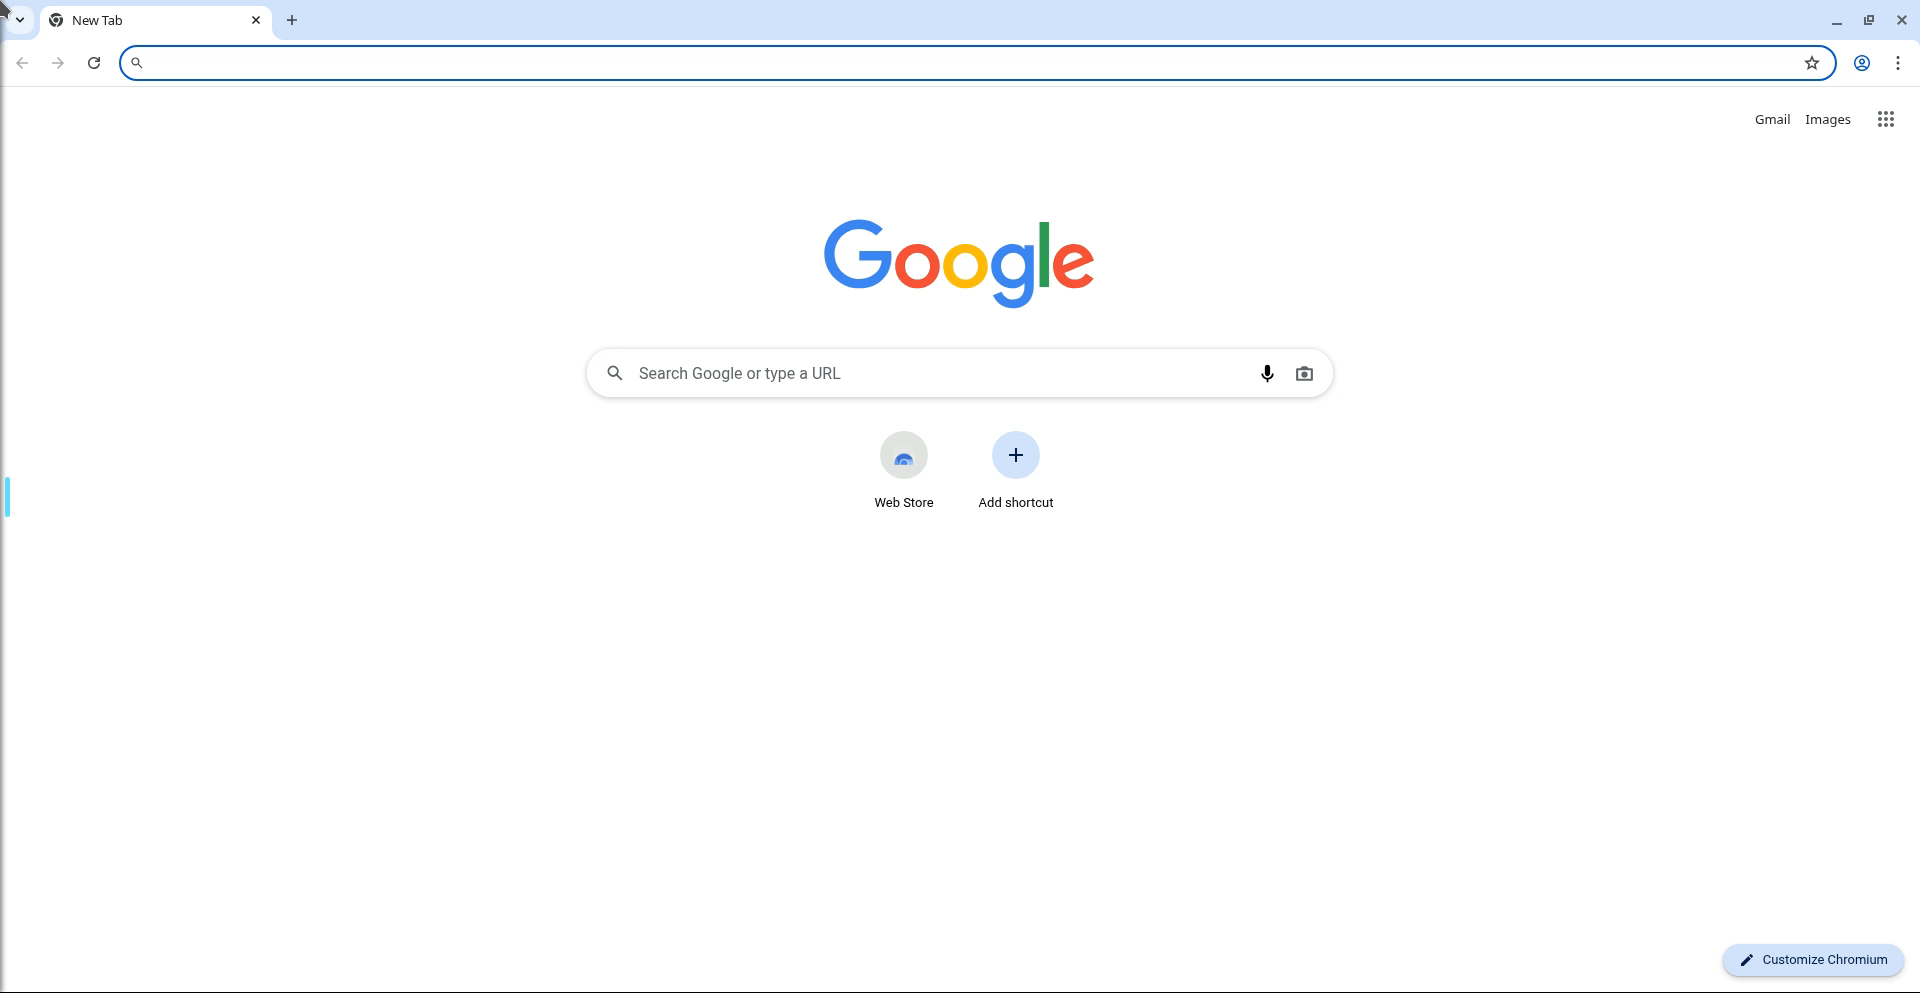1920x993 pixels.
Task: Reload the current page
Action: [x=94, y=63]
